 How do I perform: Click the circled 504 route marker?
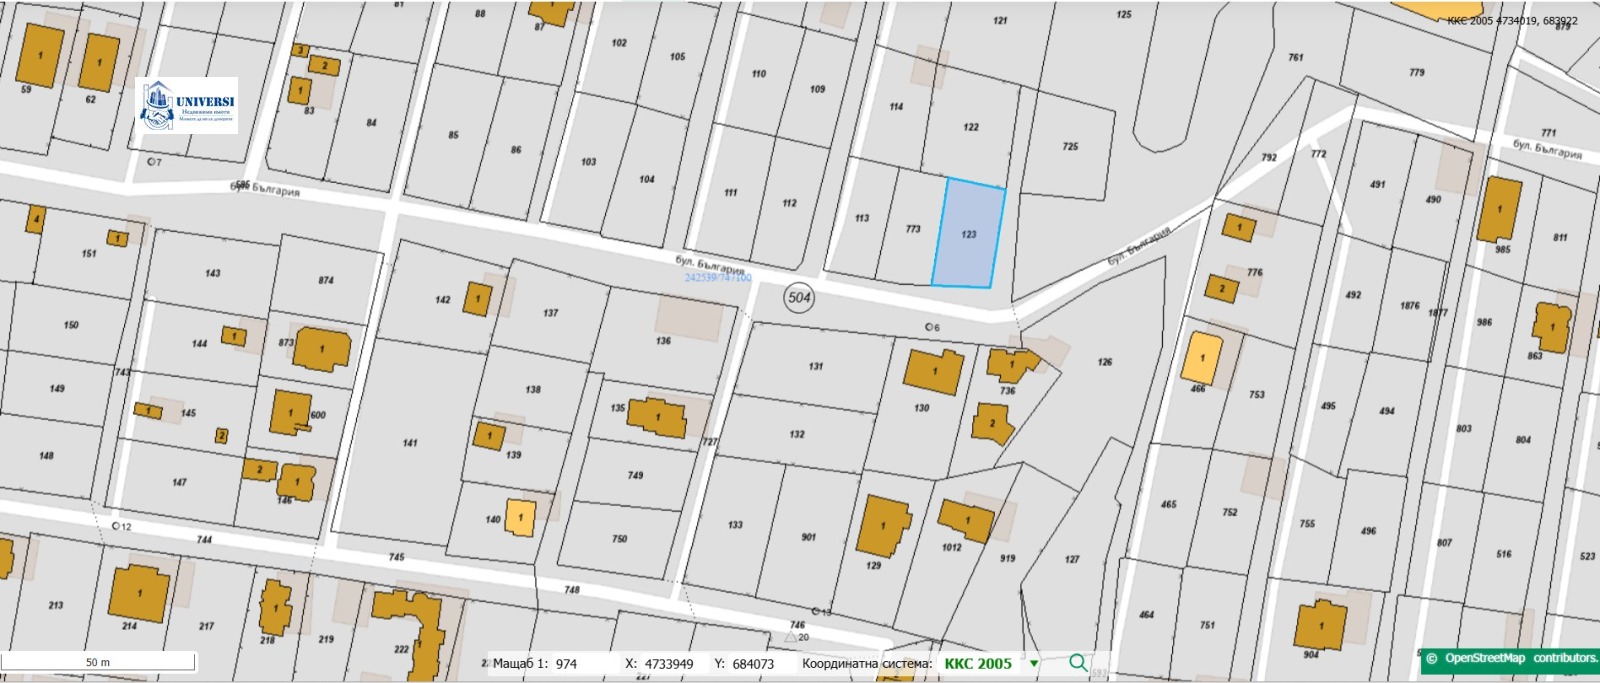799,297
